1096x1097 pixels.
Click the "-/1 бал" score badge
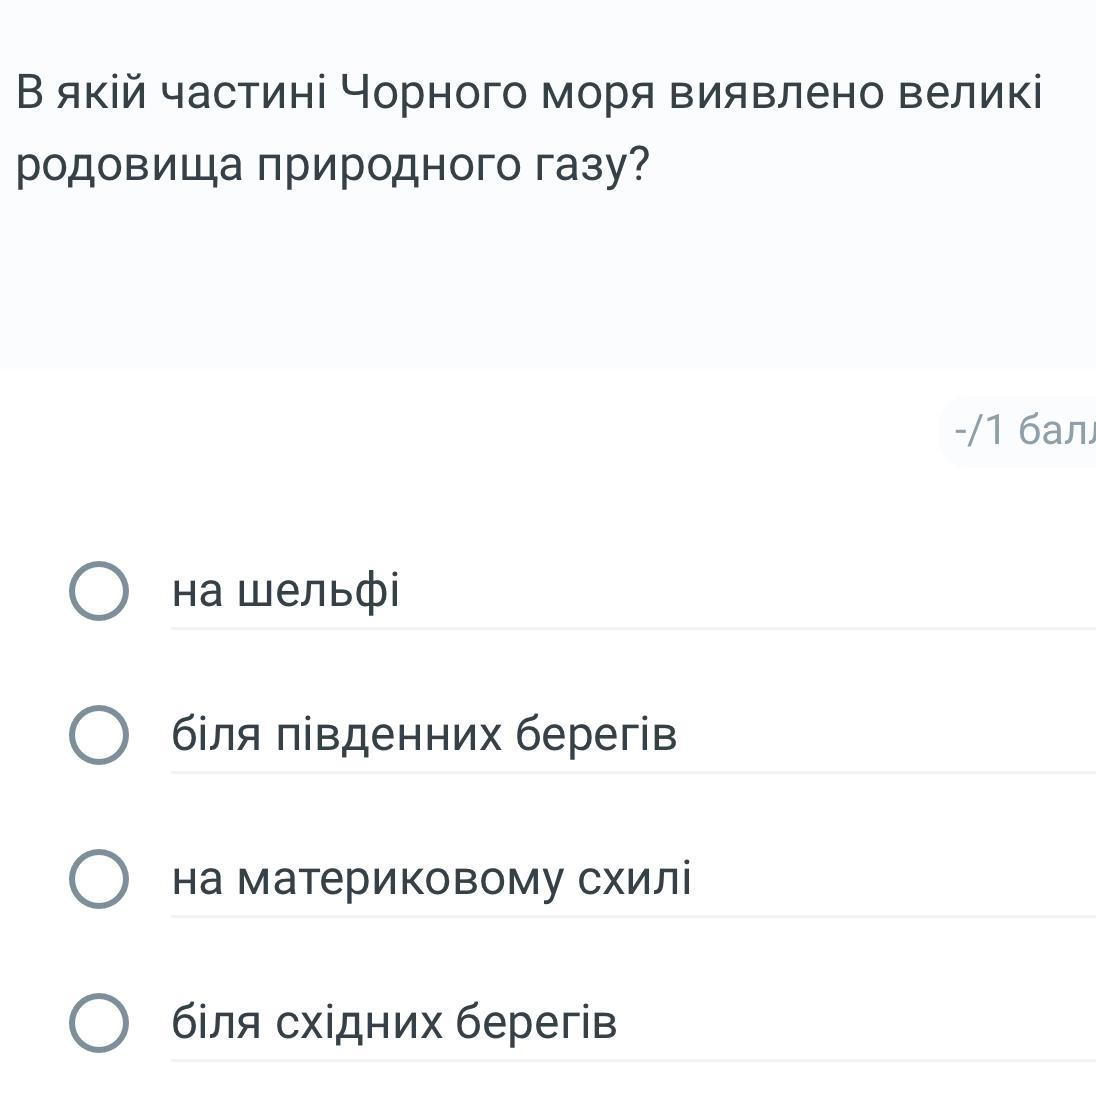tap(1022, 431)
